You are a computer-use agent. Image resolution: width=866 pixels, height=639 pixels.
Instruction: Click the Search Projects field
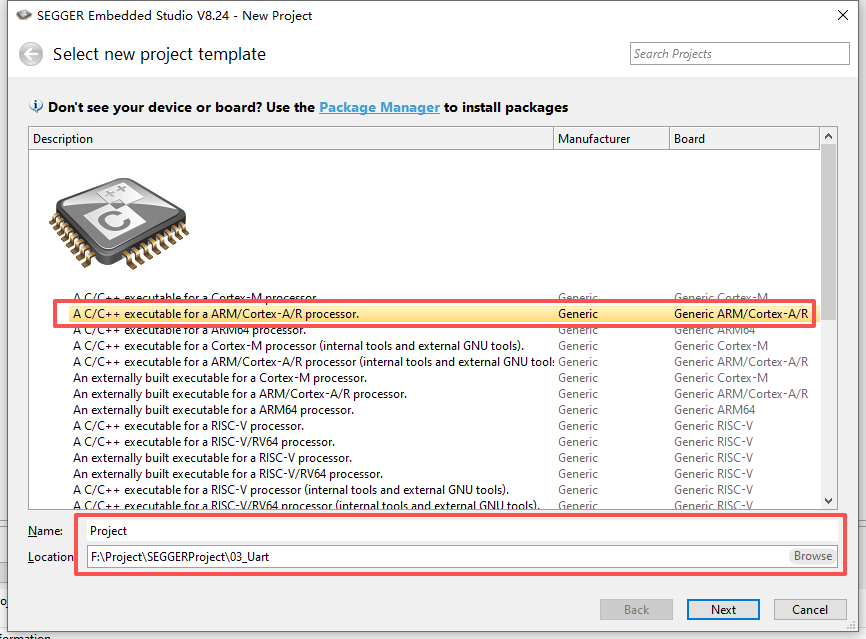click(x=739, y=54)
